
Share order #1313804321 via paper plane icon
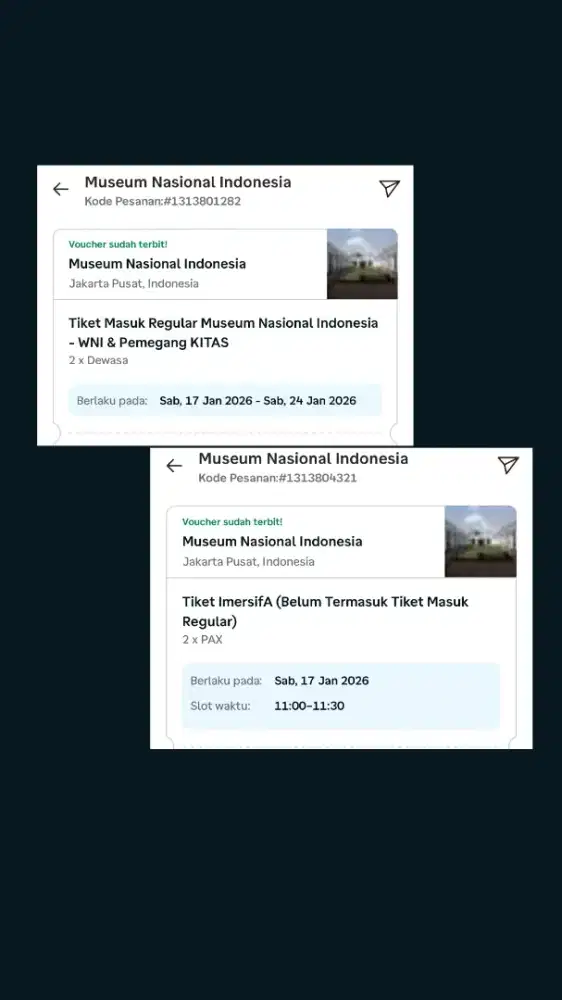pos(508,465)
